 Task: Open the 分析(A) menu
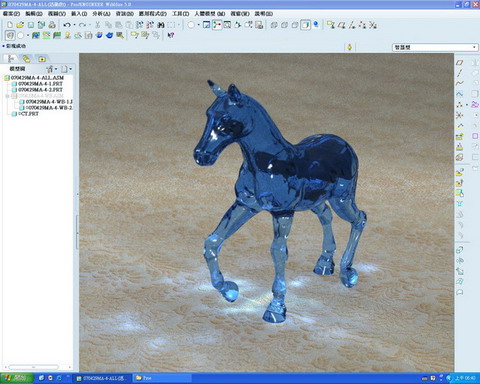(101, 14)
